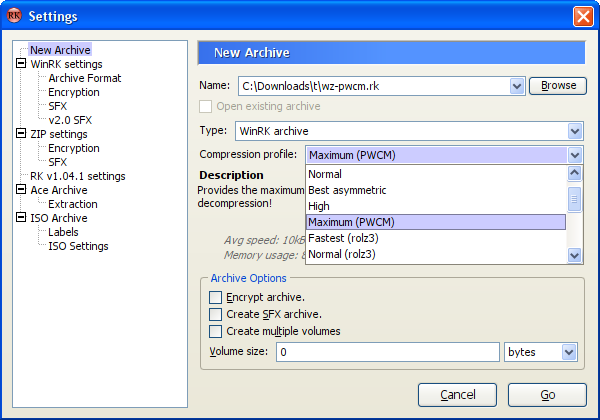
Task: Collapse the WinRK settings node
Action: click(21, 63)
